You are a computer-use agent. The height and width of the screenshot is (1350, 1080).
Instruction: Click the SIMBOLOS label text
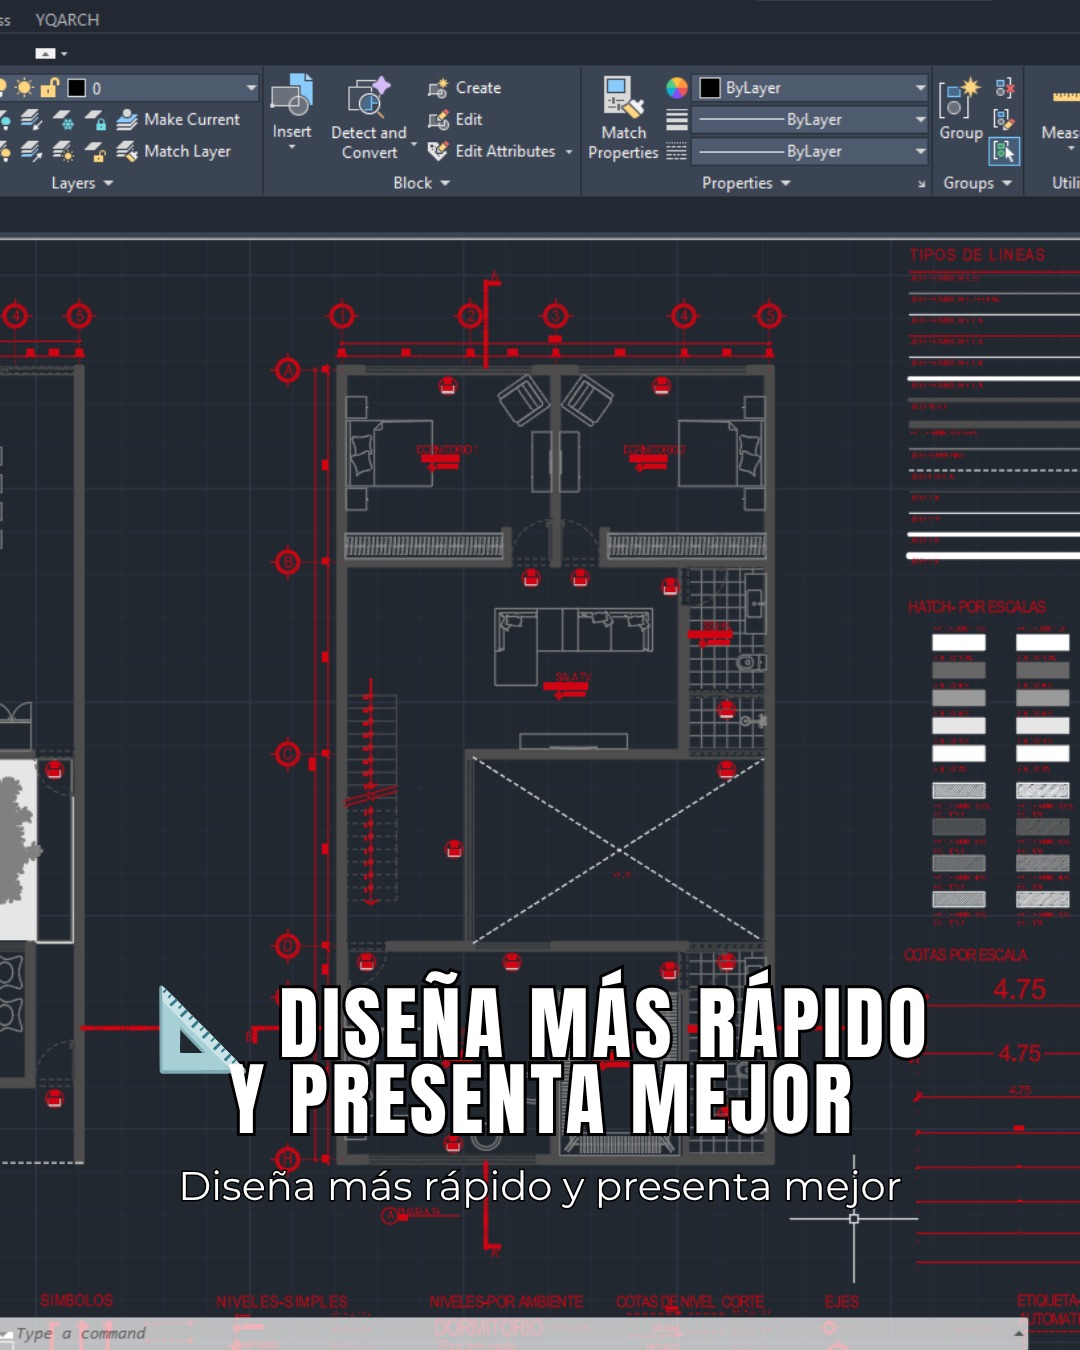[77, 1300]
